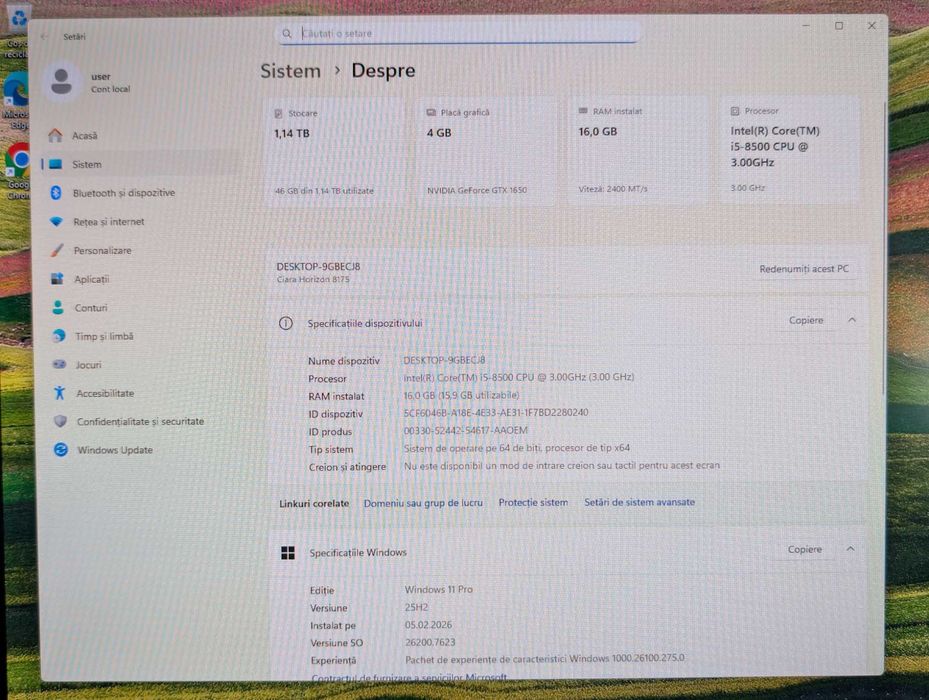929x700 pixels.
Task: Open the Timp și limbă globe icon
Action: pos(59,336)
